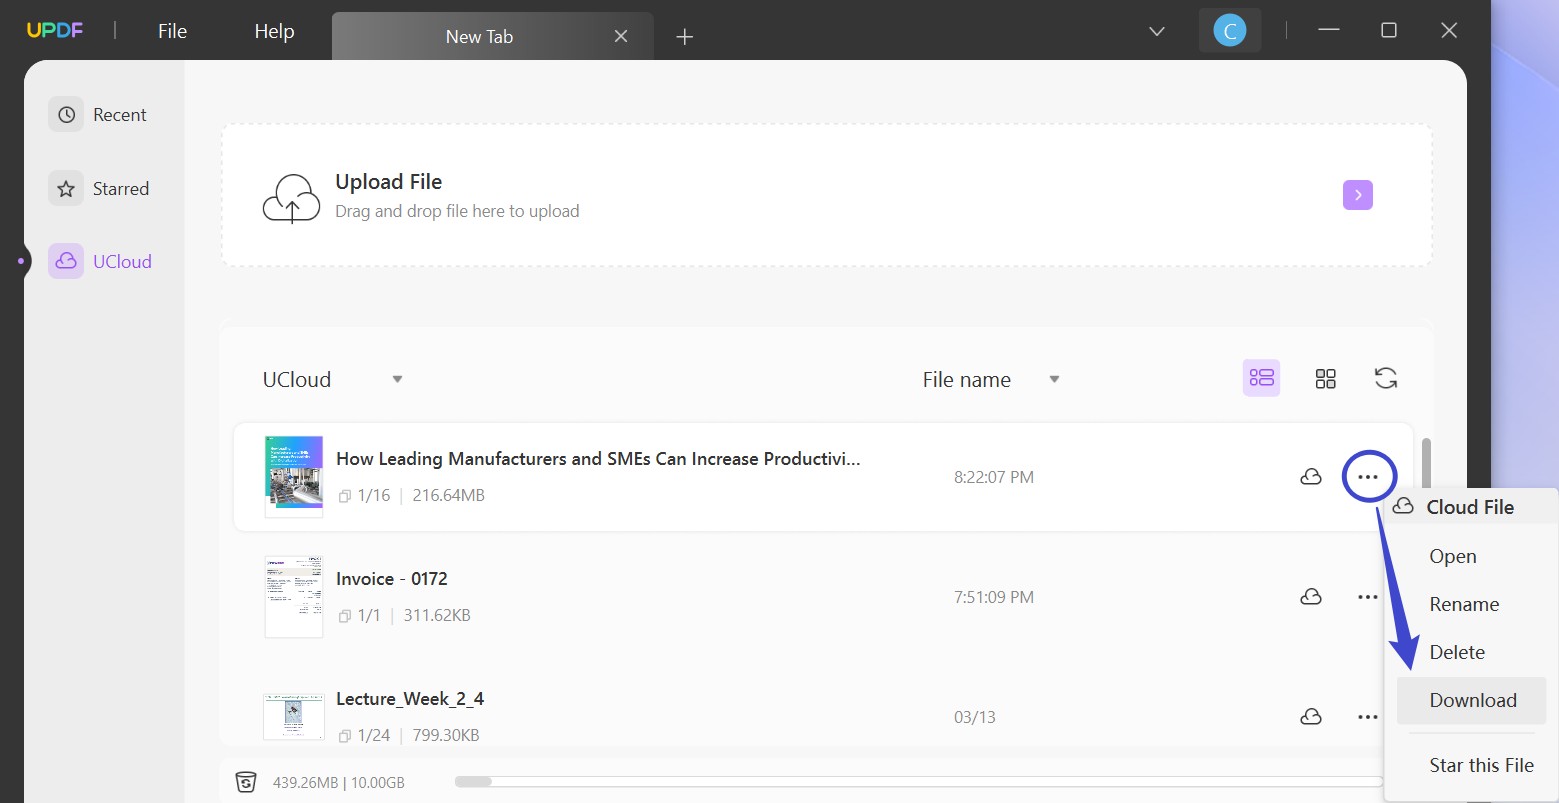Click the chevron beside the profile avatar
The image size is (1559, 803).
1156,31
